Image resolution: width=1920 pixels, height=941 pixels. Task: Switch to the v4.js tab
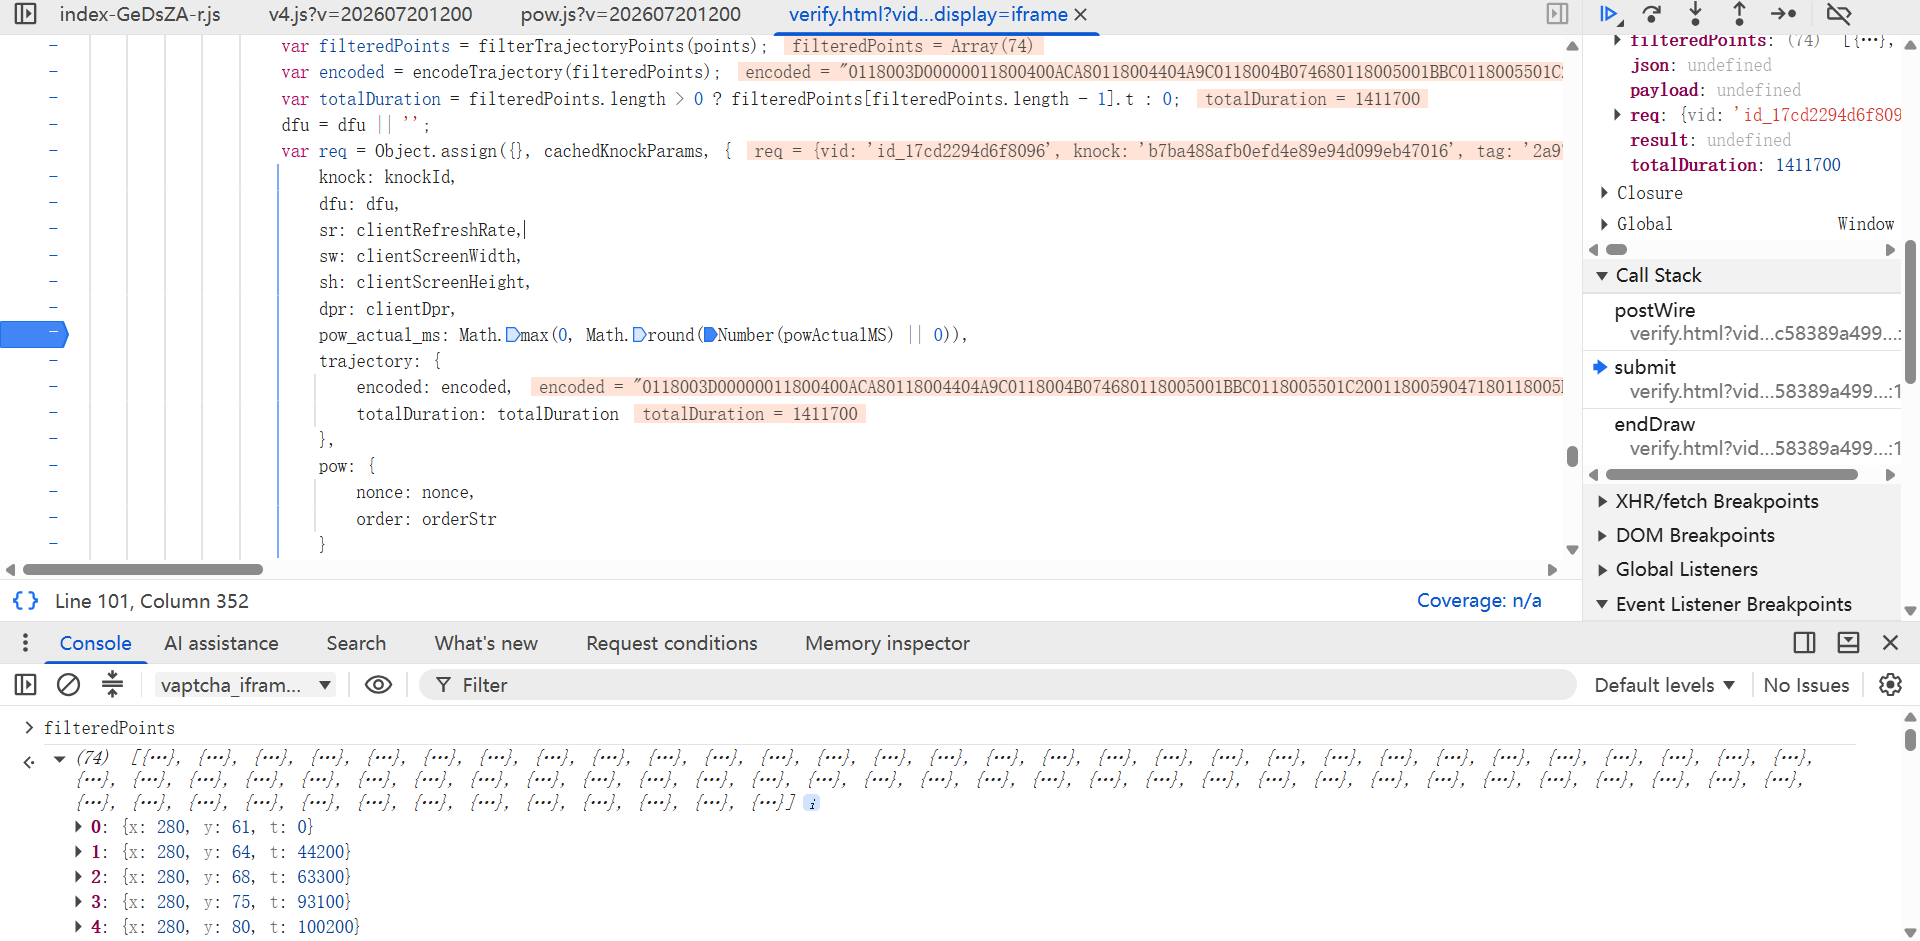(370, 15)
